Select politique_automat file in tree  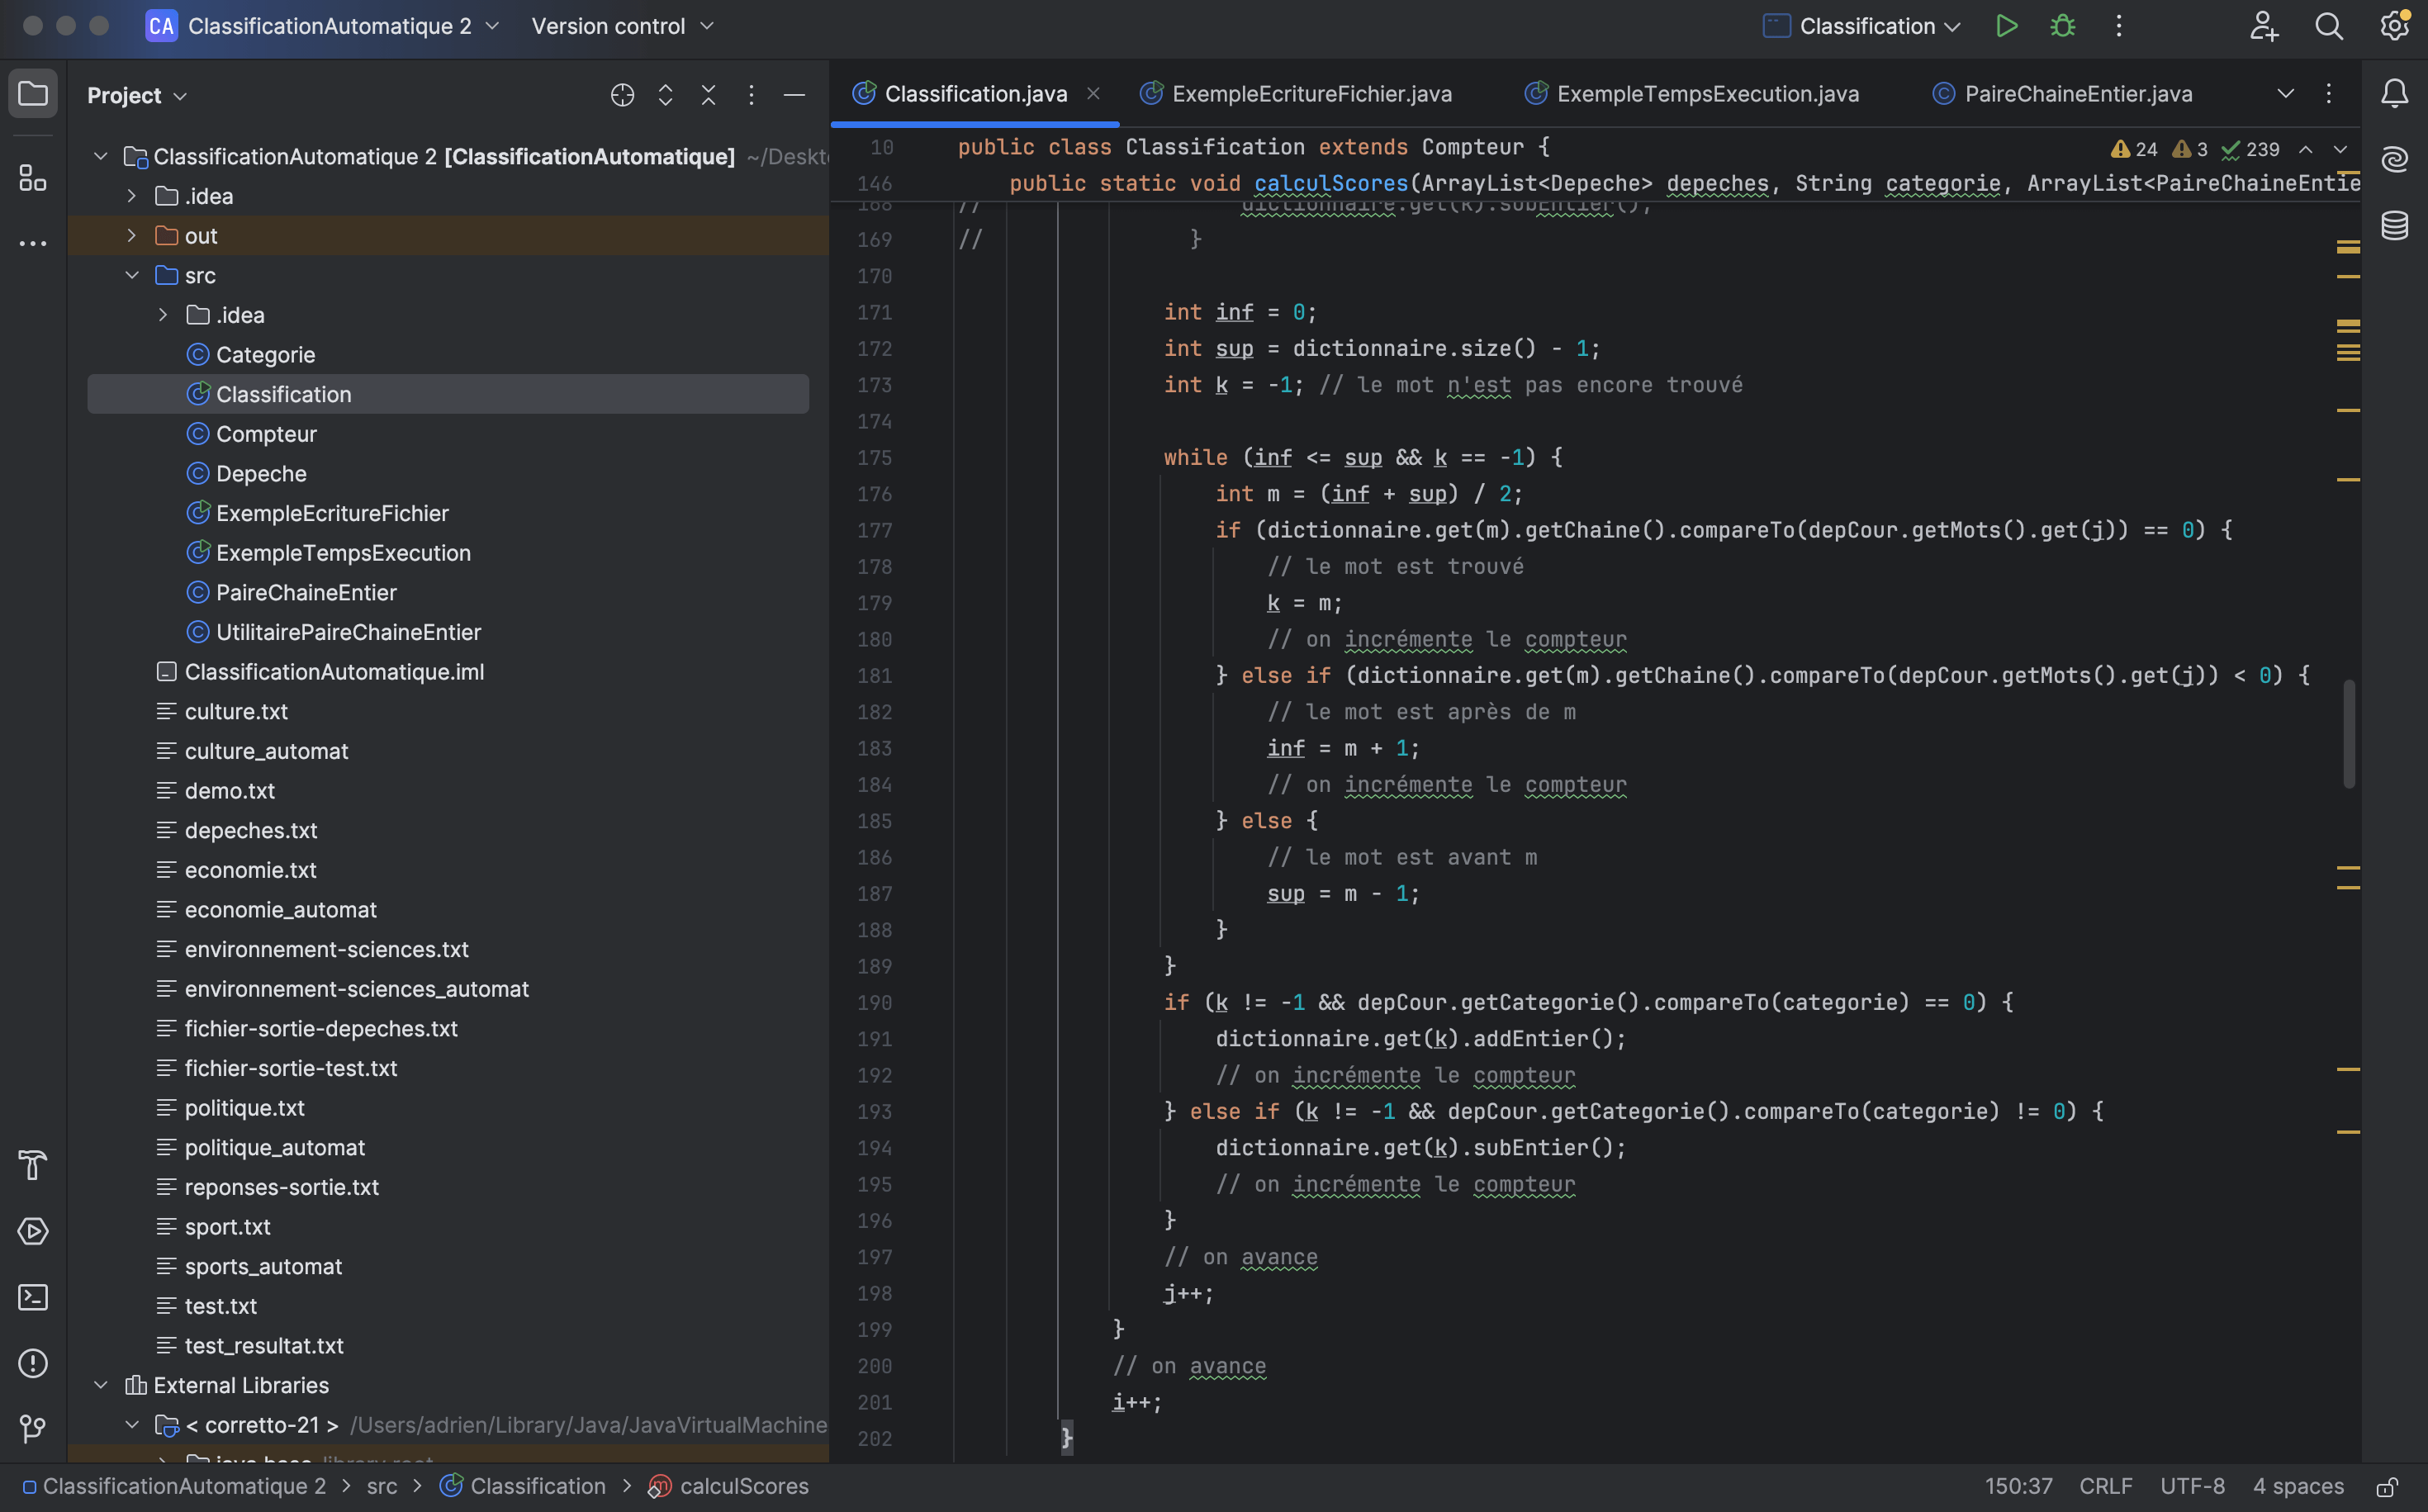coord(274,1148)
